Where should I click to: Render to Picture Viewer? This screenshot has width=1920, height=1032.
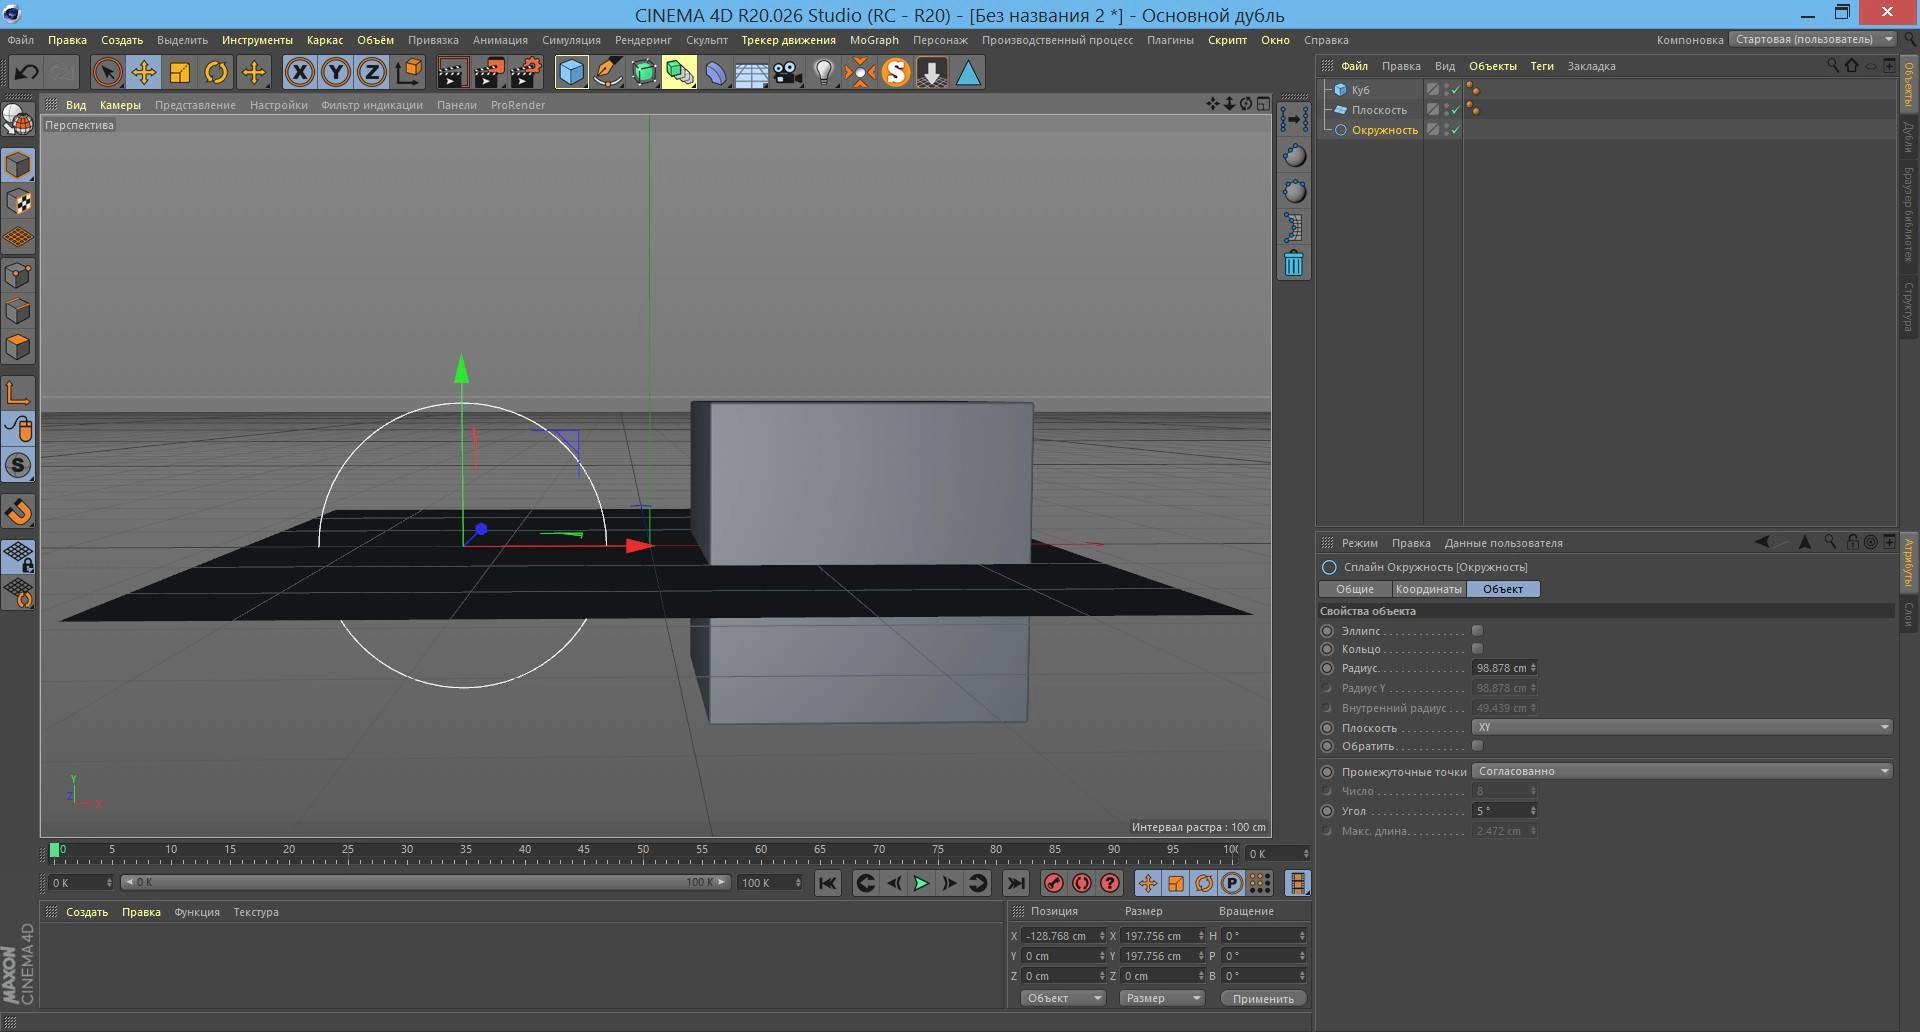coord(489,72)
